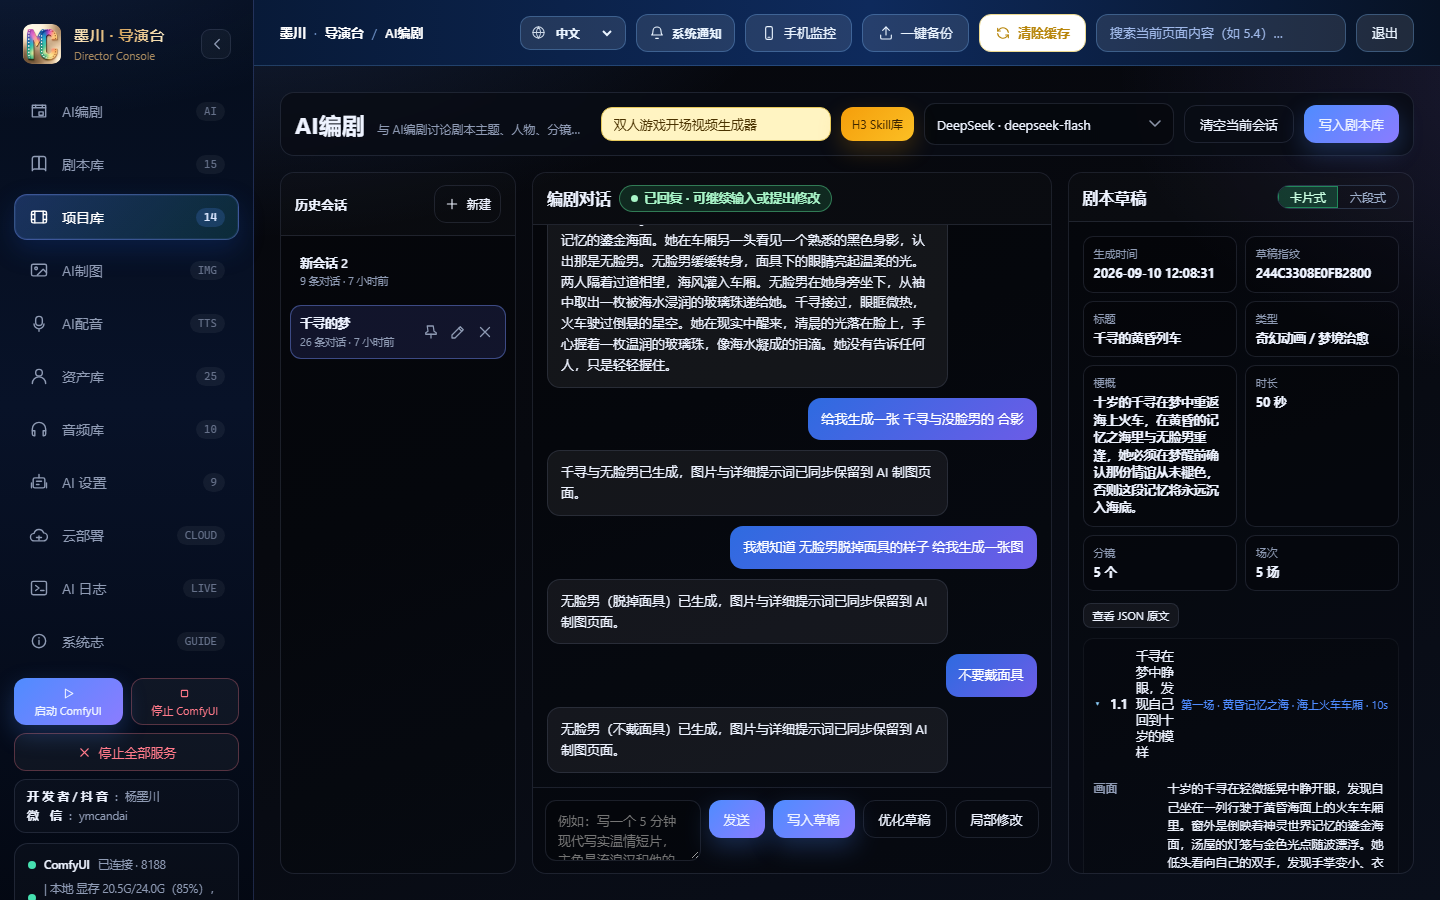Click the 系统志 info icon

39,641
